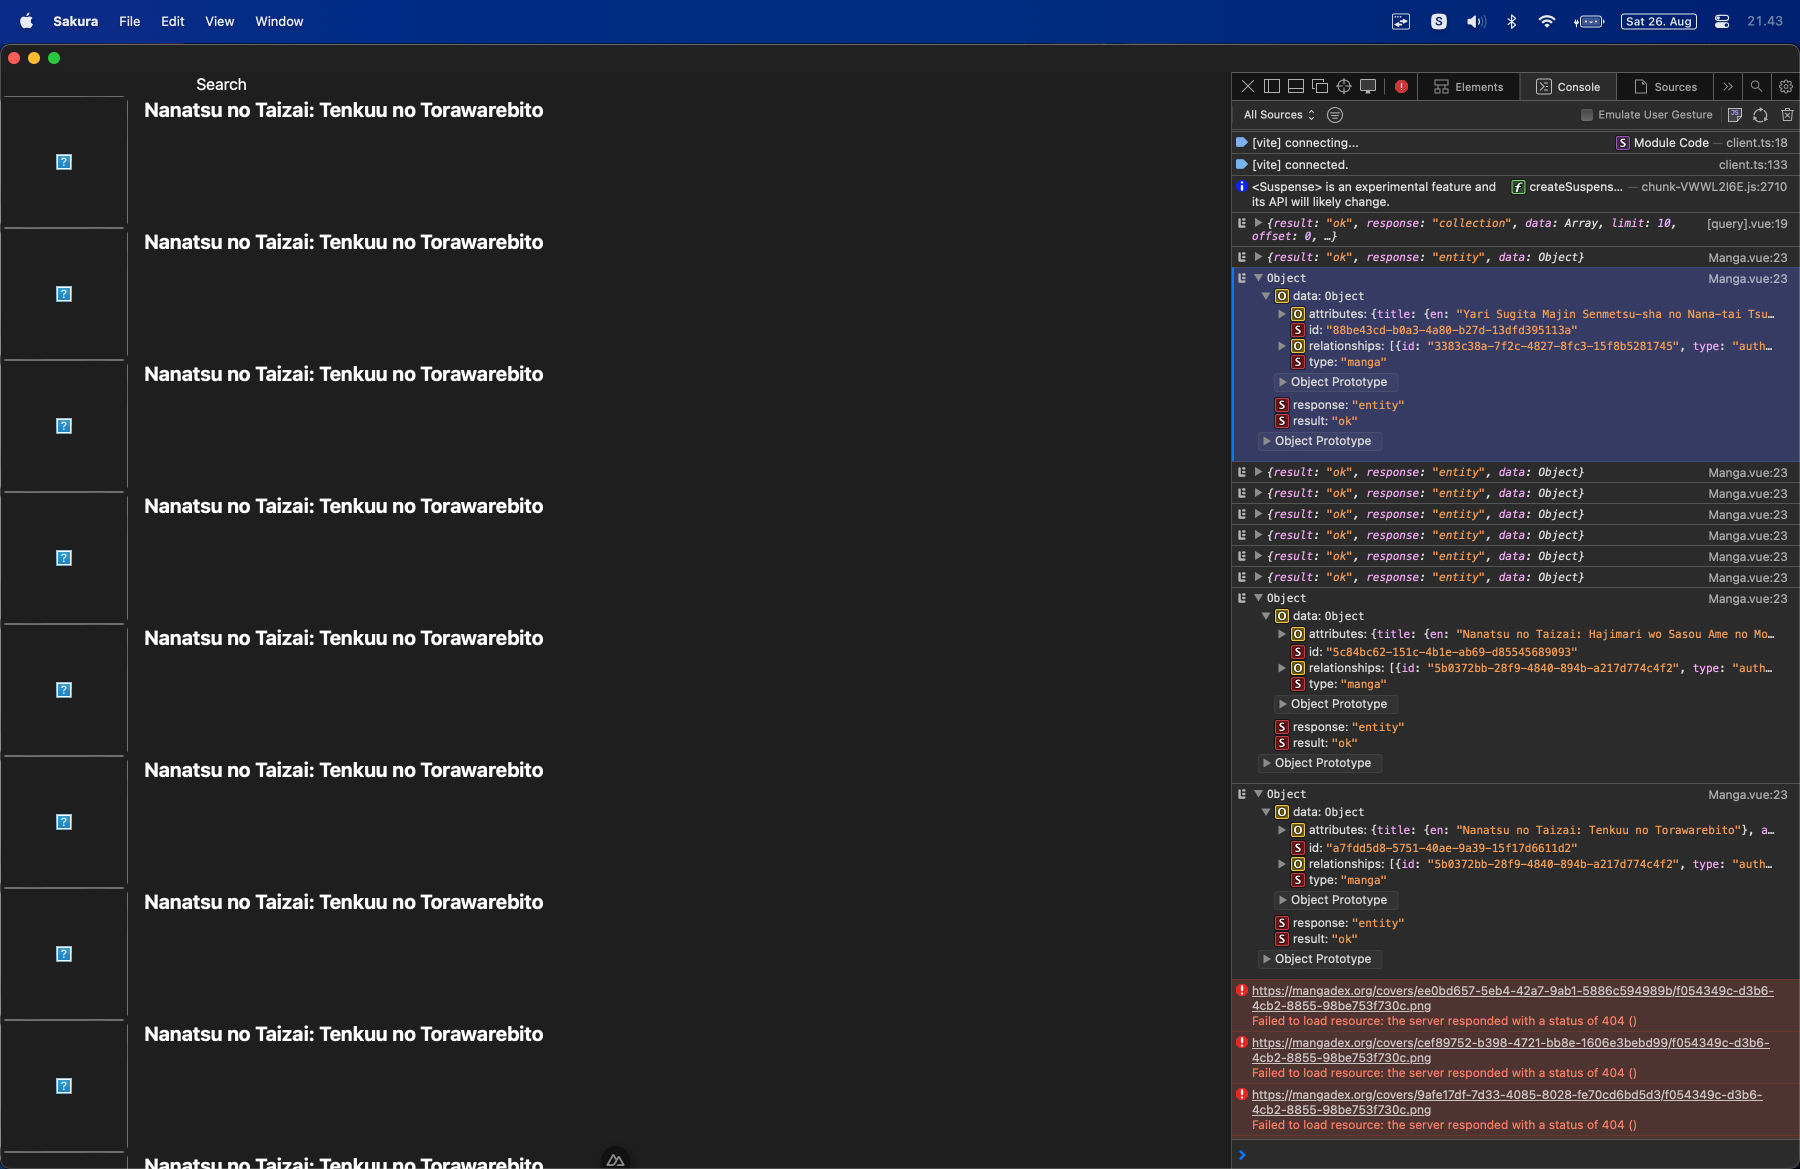Open client.ts:18 source link
Screen dimensions: 1800x1169
(1756, 143)
